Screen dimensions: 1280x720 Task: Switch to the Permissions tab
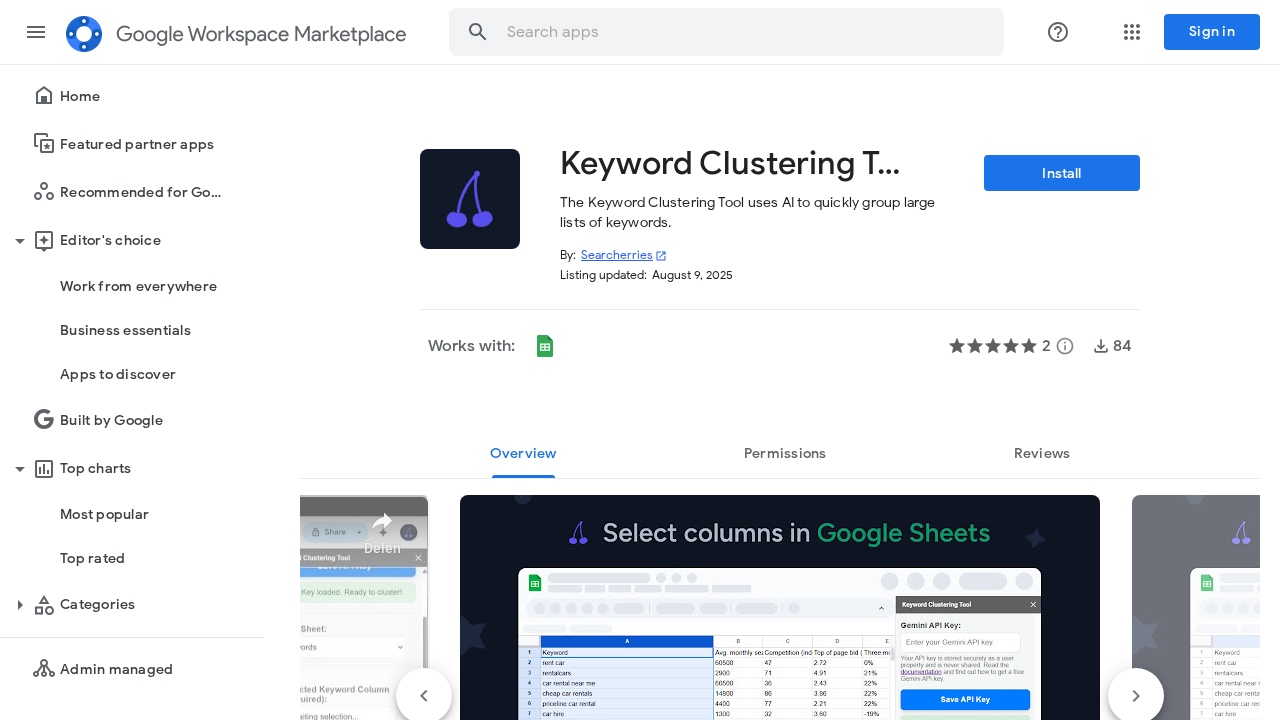(x=784, y=454)
